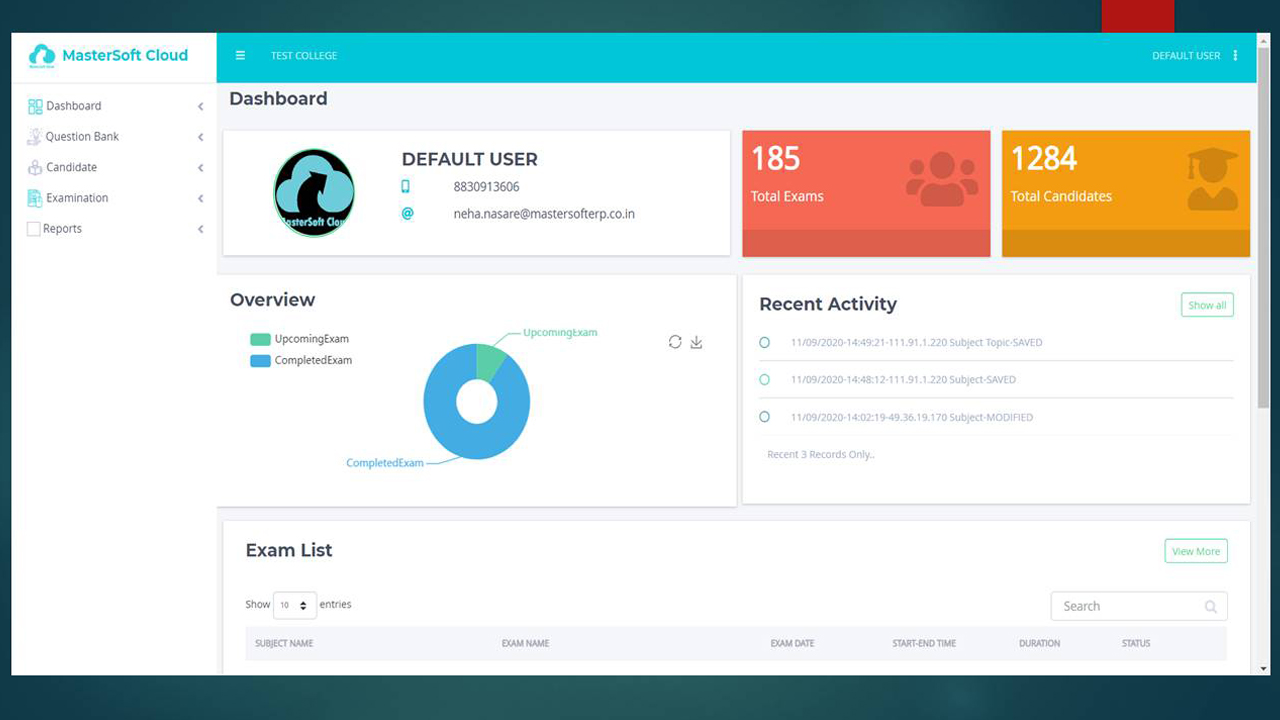Expand the Candidate menu chevron
Viewport: 1280px width, 720px height.
coord(200,168)
